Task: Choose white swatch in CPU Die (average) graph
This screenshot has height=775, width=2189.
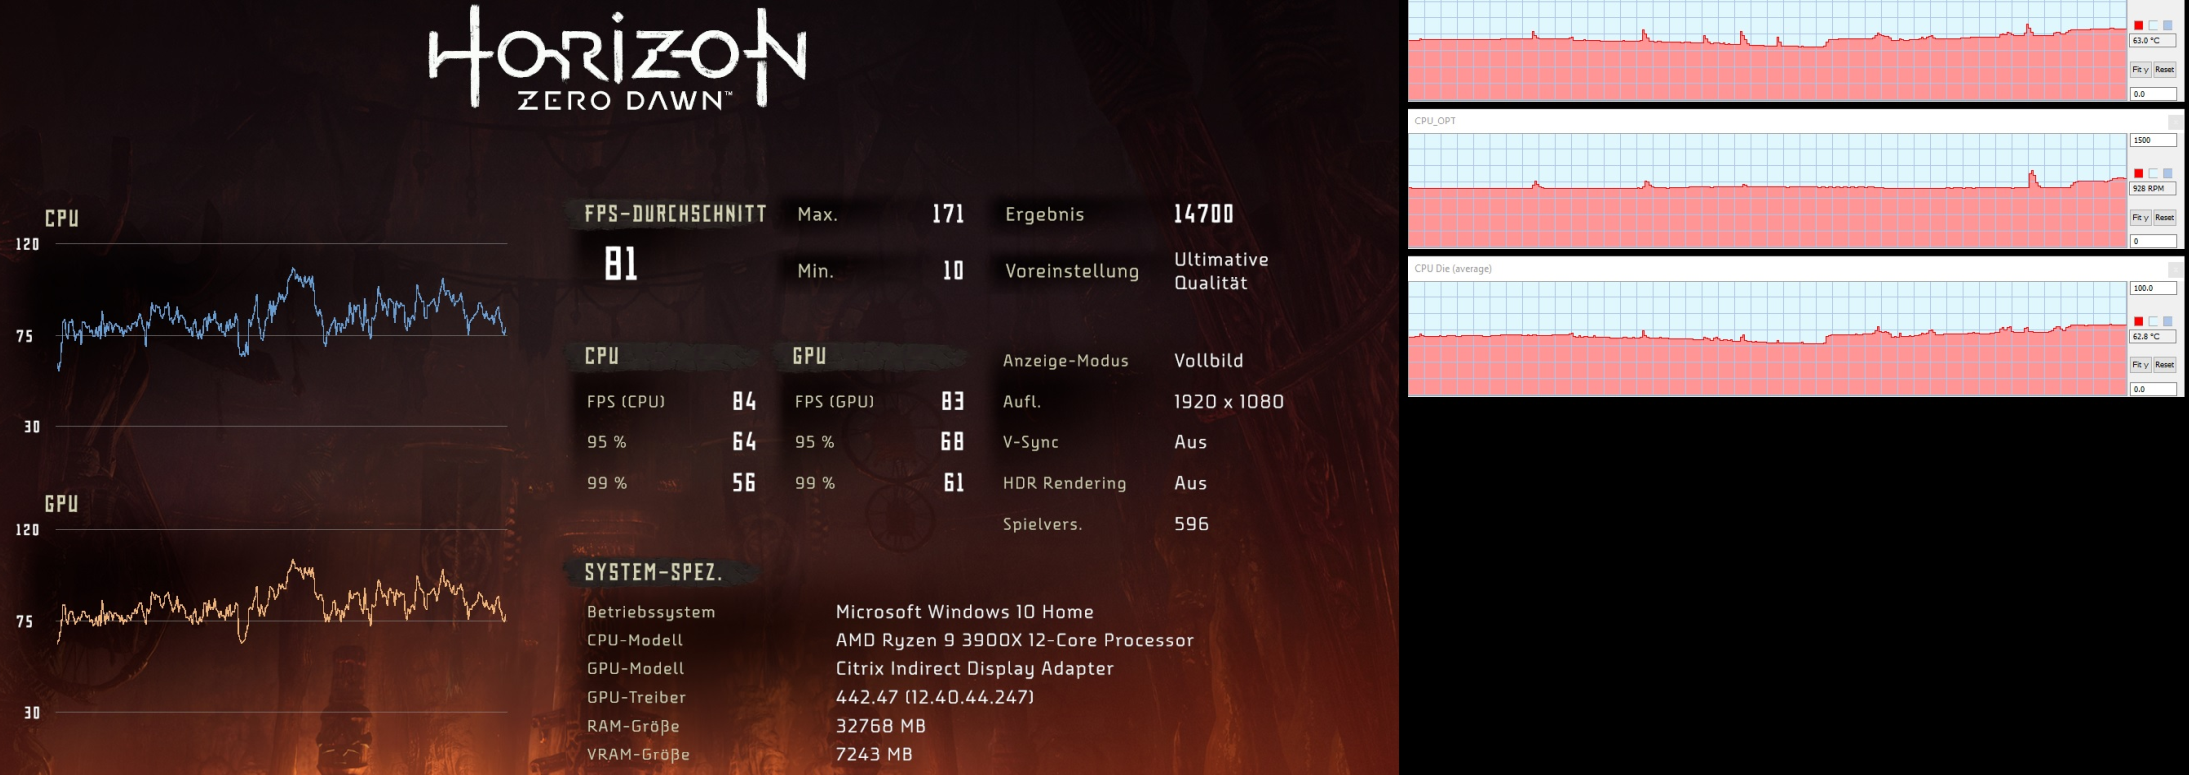Action: [2153, 321]
